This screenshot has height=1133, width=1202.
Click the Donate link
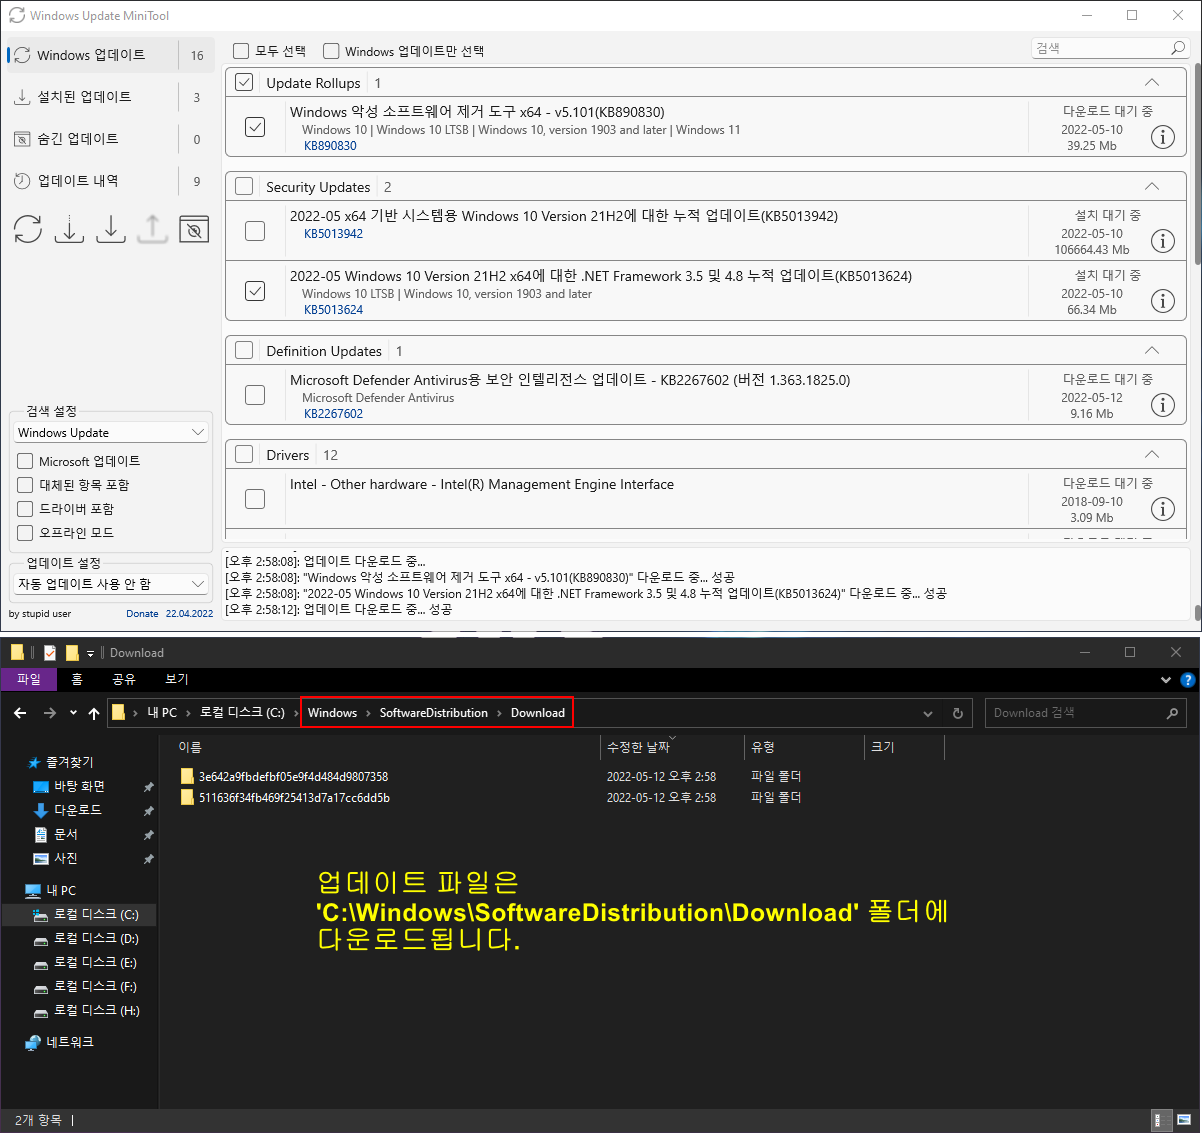tap(142, 614)
